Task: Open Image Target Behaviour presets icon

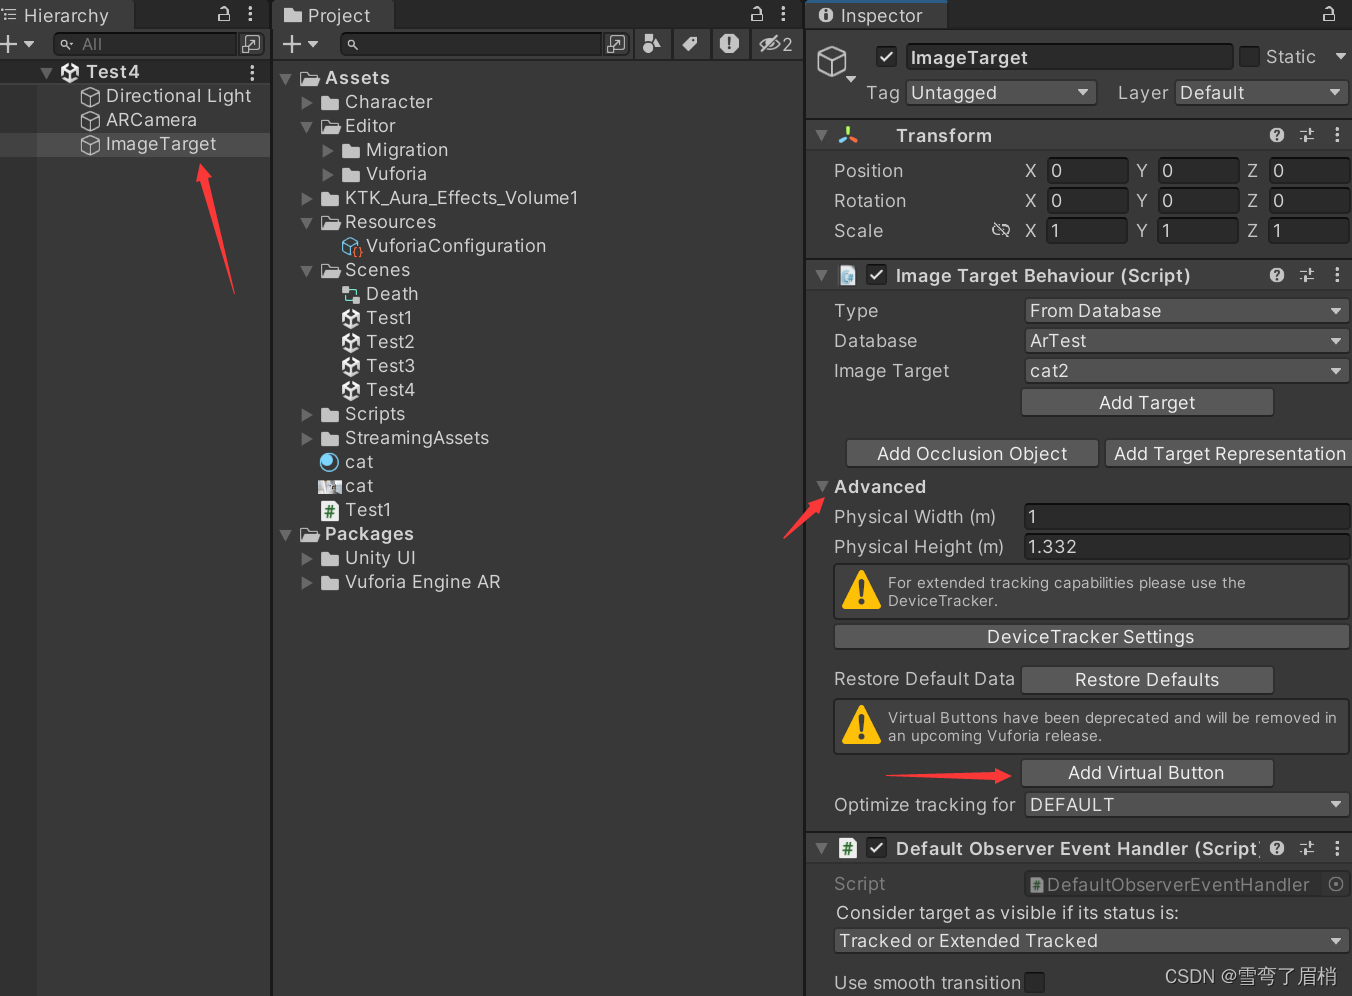Action: click(x=1307, y=275)
